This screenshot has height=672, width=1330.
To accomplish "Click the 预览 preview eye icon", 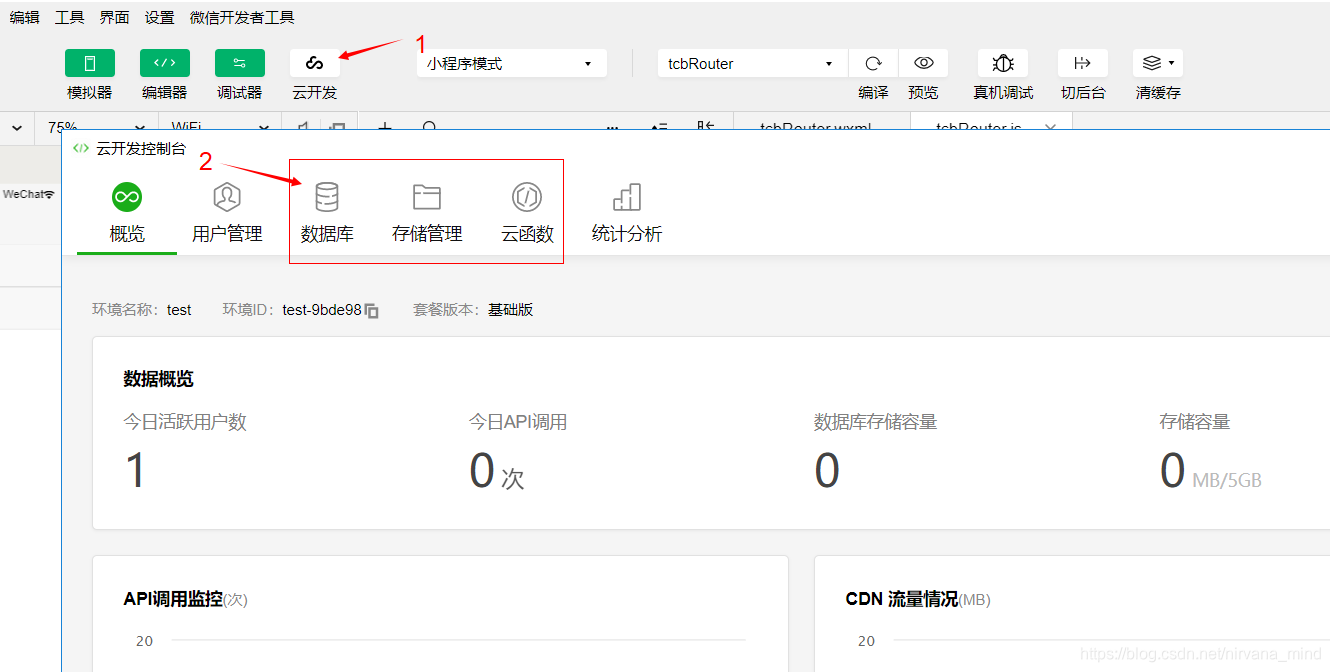I will coord(923,63).
